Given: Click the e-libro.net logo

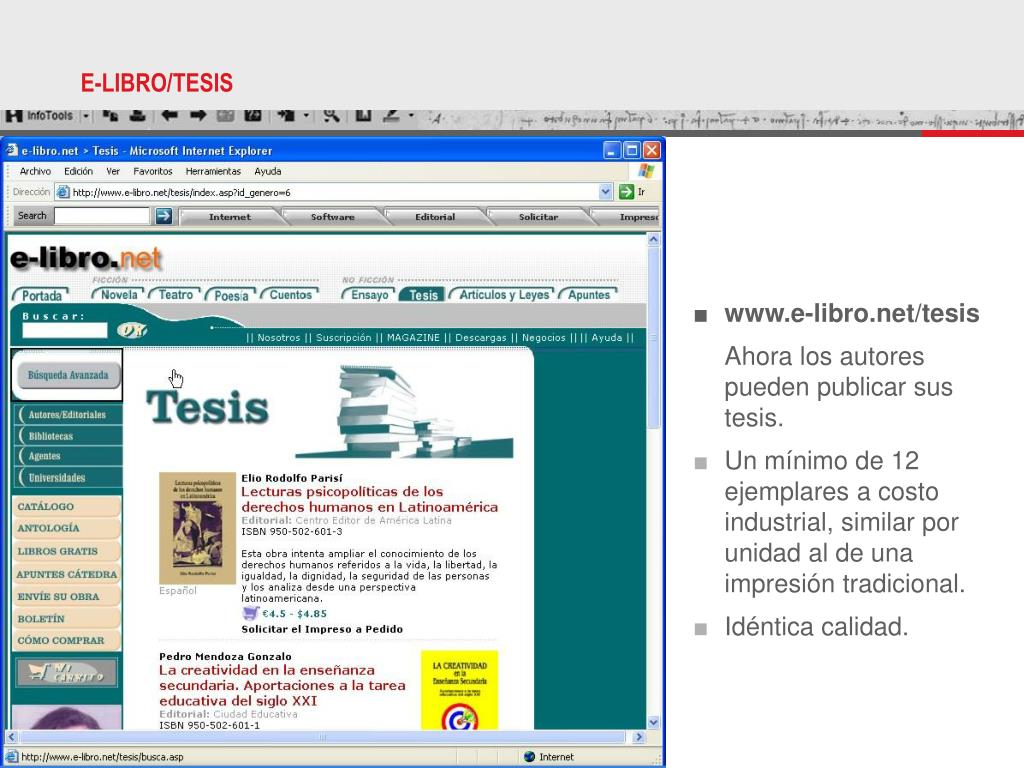Looking at the screenshot, I should click(86, 258).
